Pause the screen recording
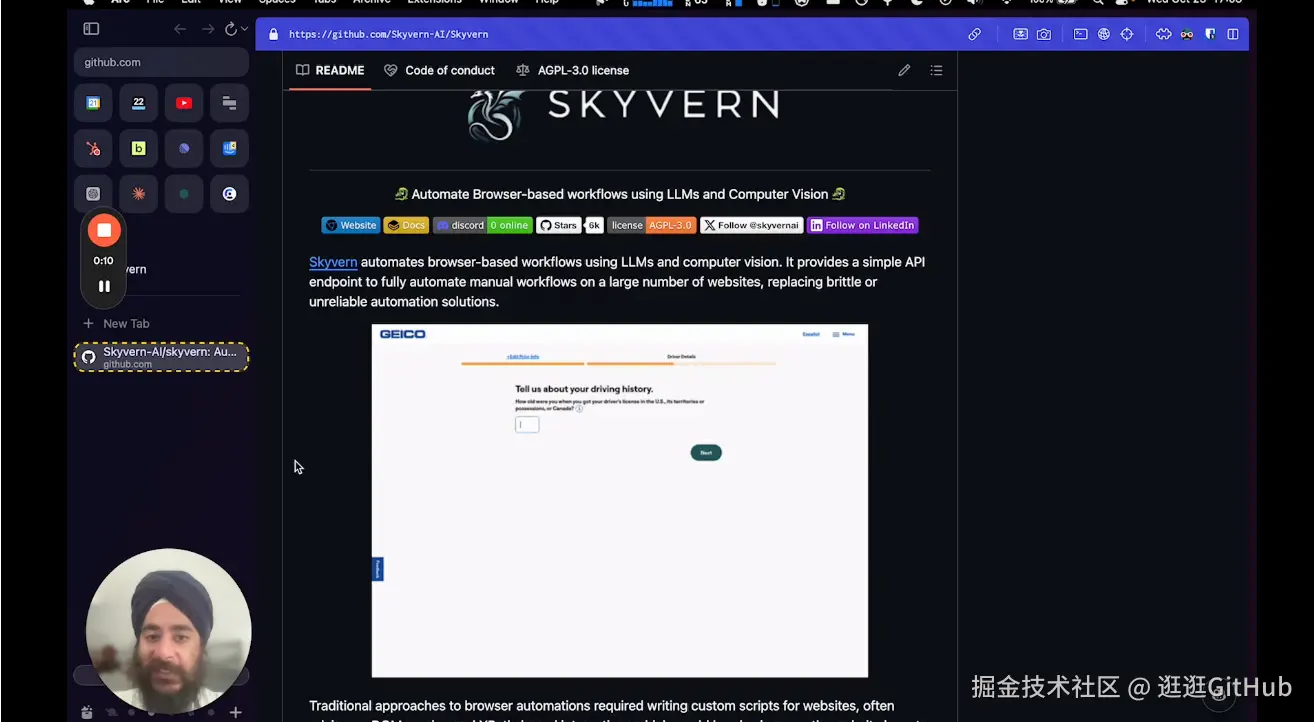1314x722 pixels. point(104,286)
